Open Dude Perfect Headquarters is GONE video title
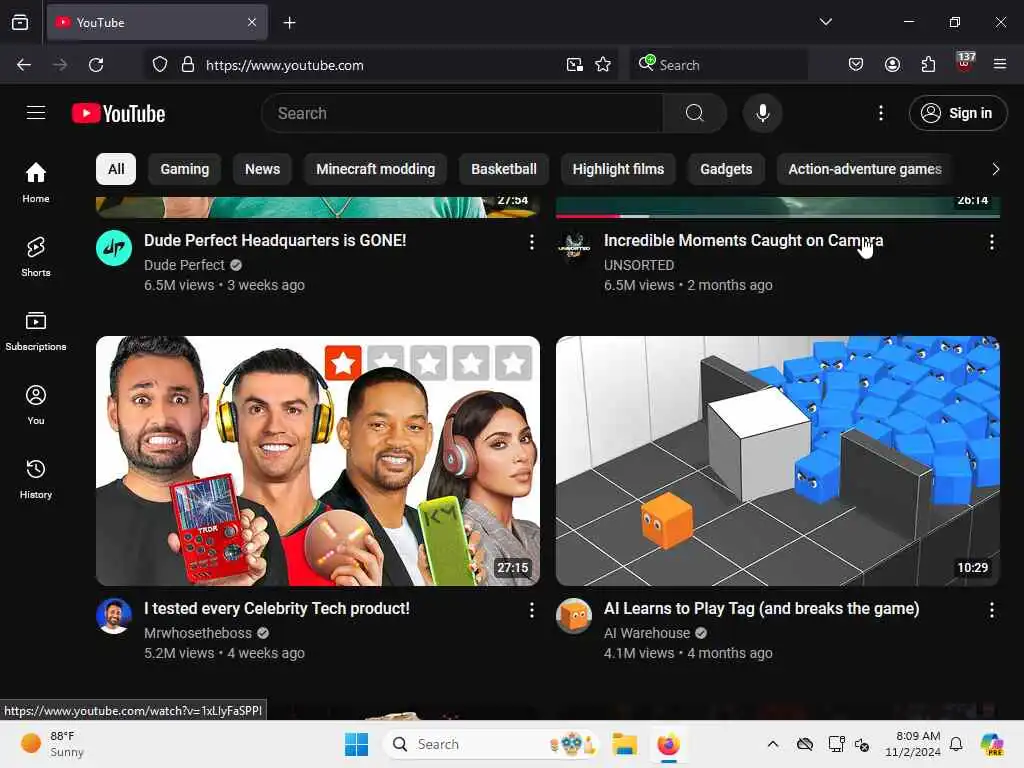The height and width of the screenshot is (768, 1024). (275, 240)
